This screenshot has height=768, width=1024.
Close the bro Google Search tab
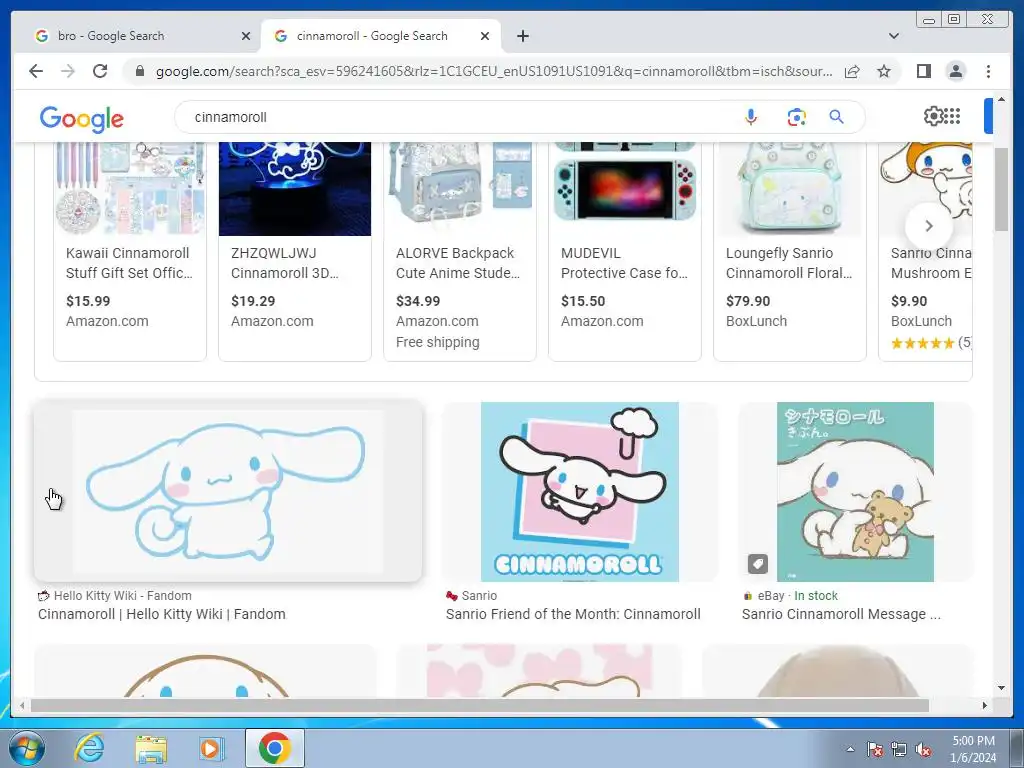click(246, 36)
